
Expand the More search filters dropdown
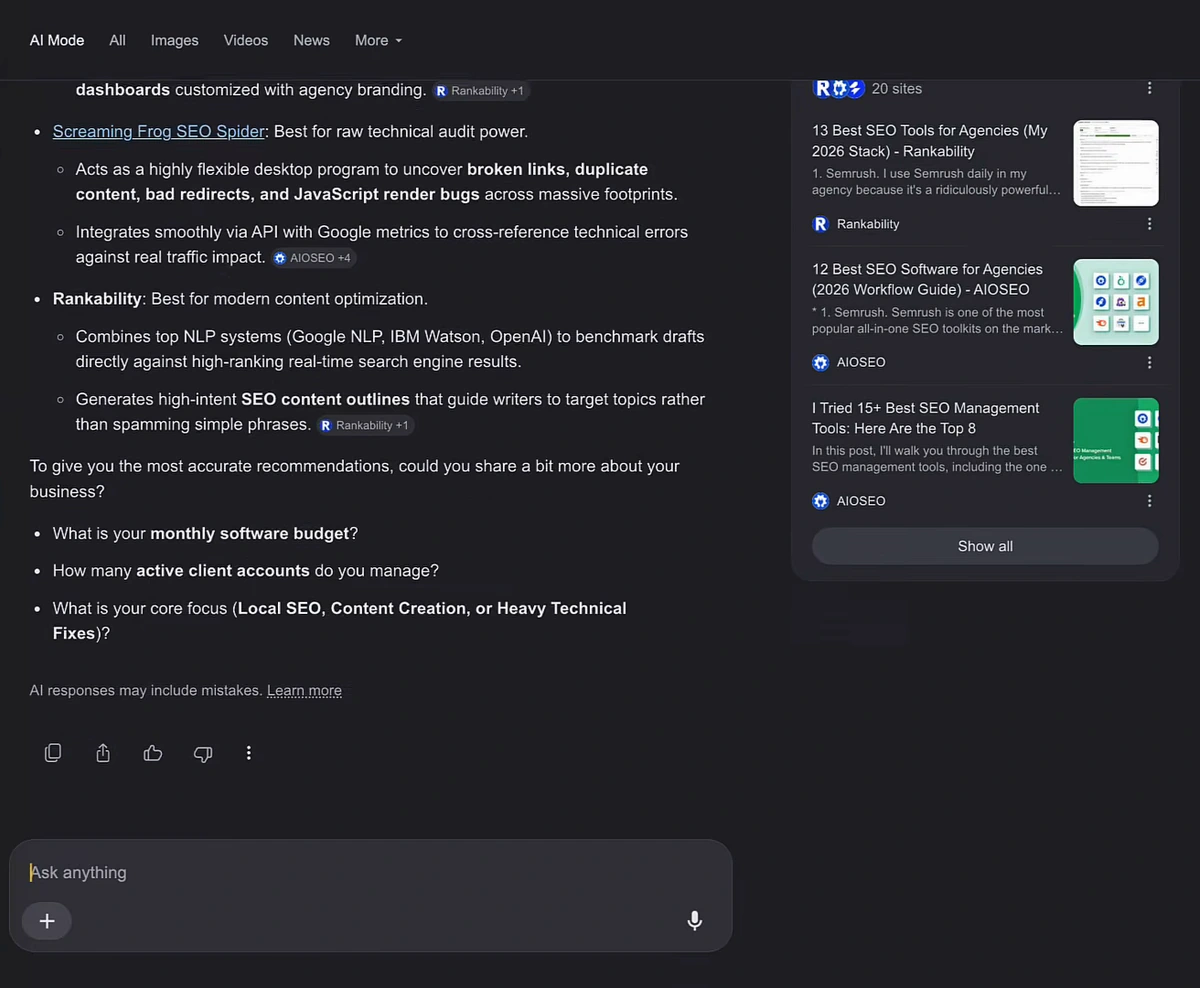(378, 40)
